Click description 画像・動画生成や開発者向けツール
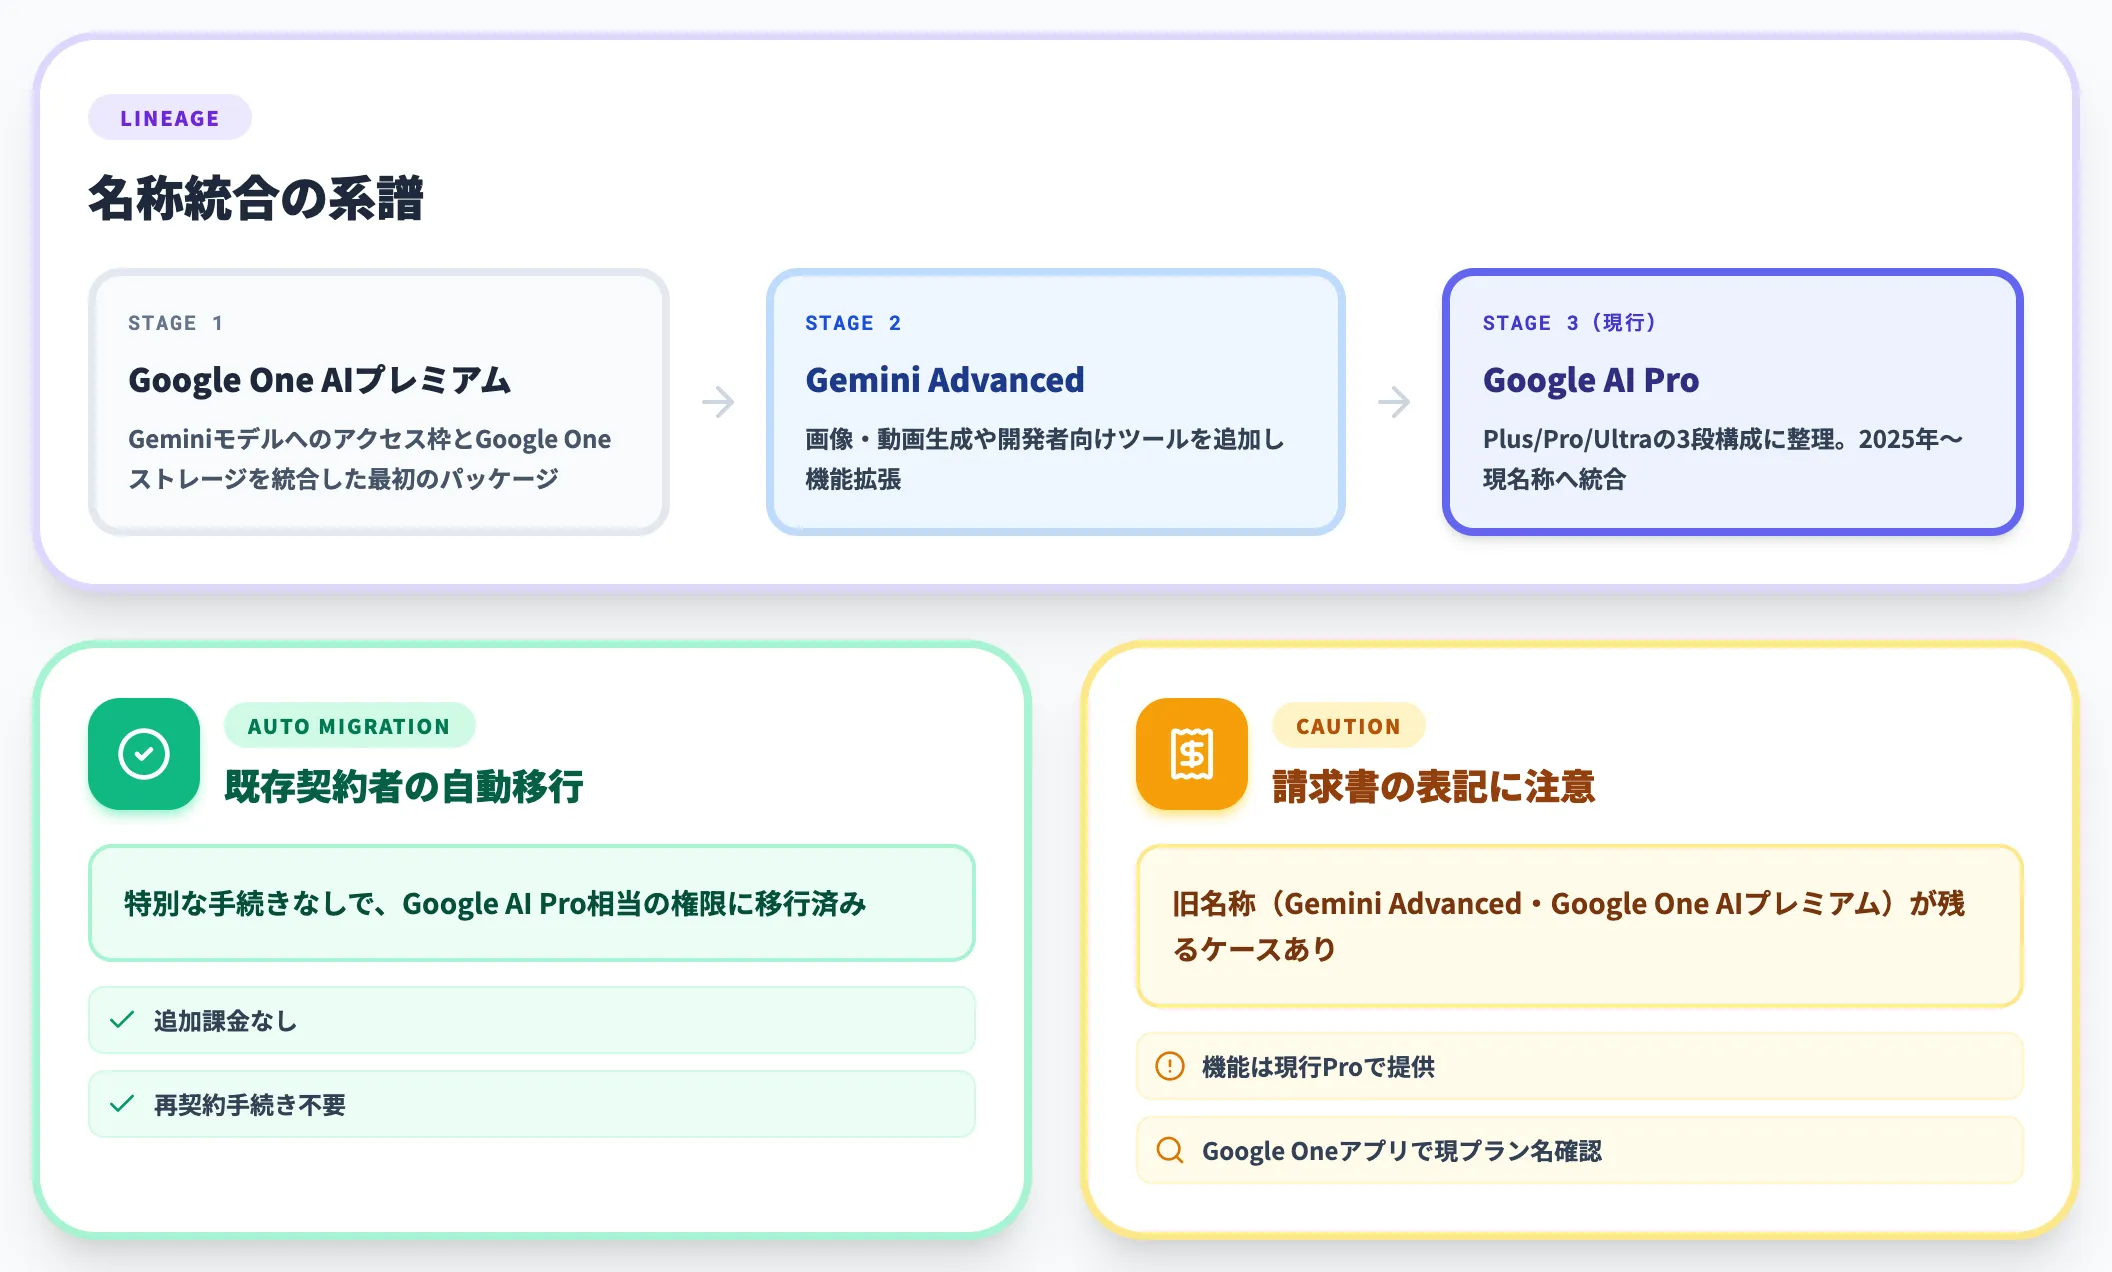2112x1272 pixels. tap(1045, 459)
